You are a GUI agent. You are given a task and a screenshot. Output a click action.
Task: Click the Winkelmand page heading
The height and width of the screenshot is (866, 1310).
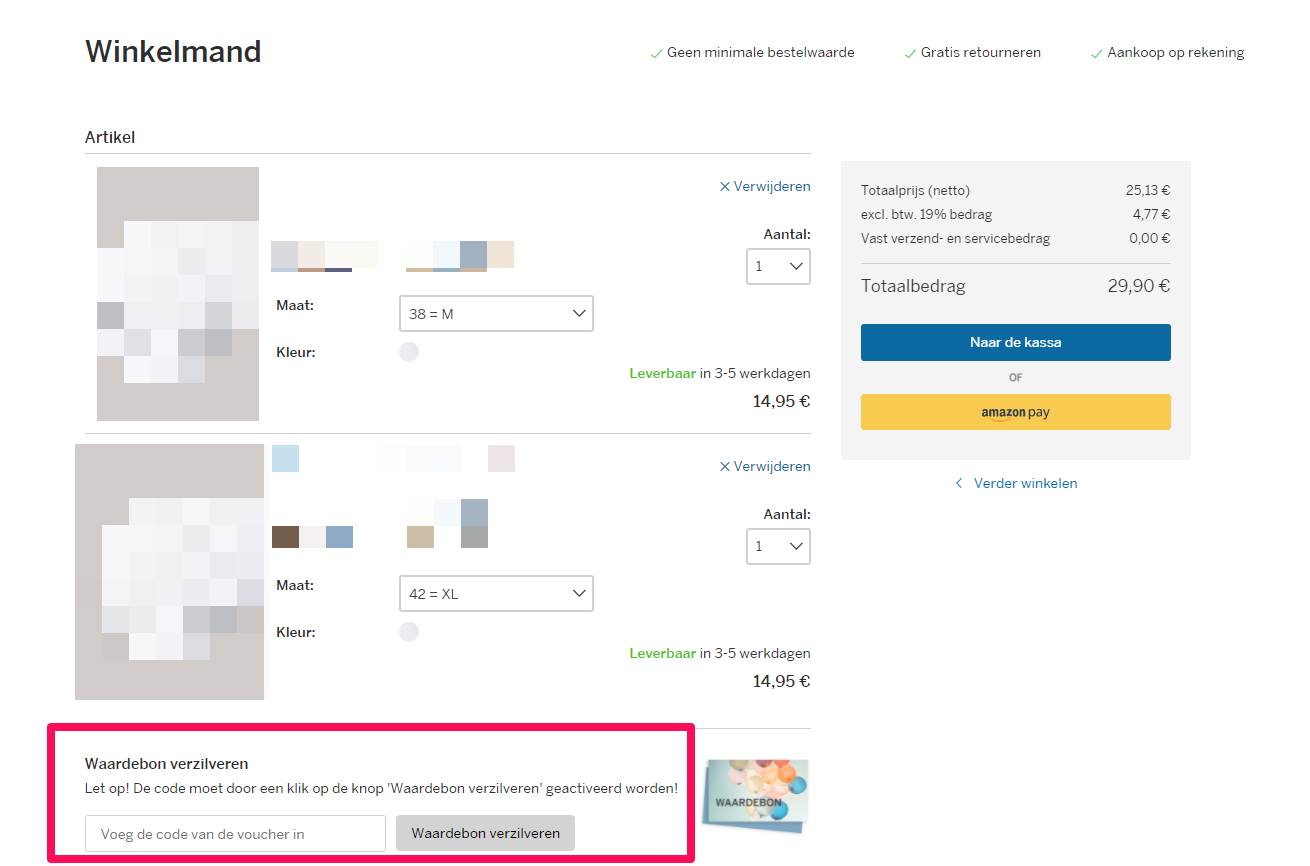click(x=173, y=51)
